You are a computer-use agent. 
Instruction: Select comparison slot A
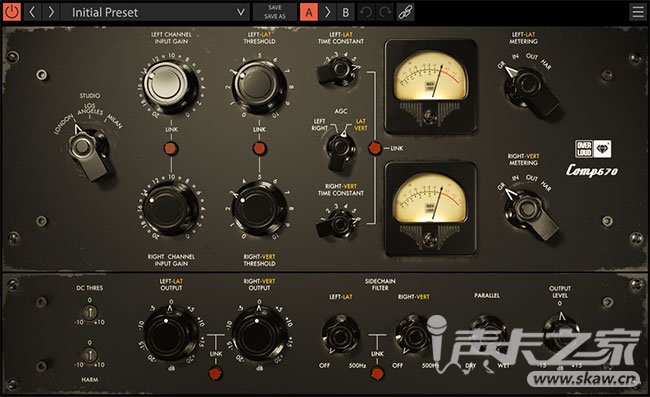pos(309,12)
